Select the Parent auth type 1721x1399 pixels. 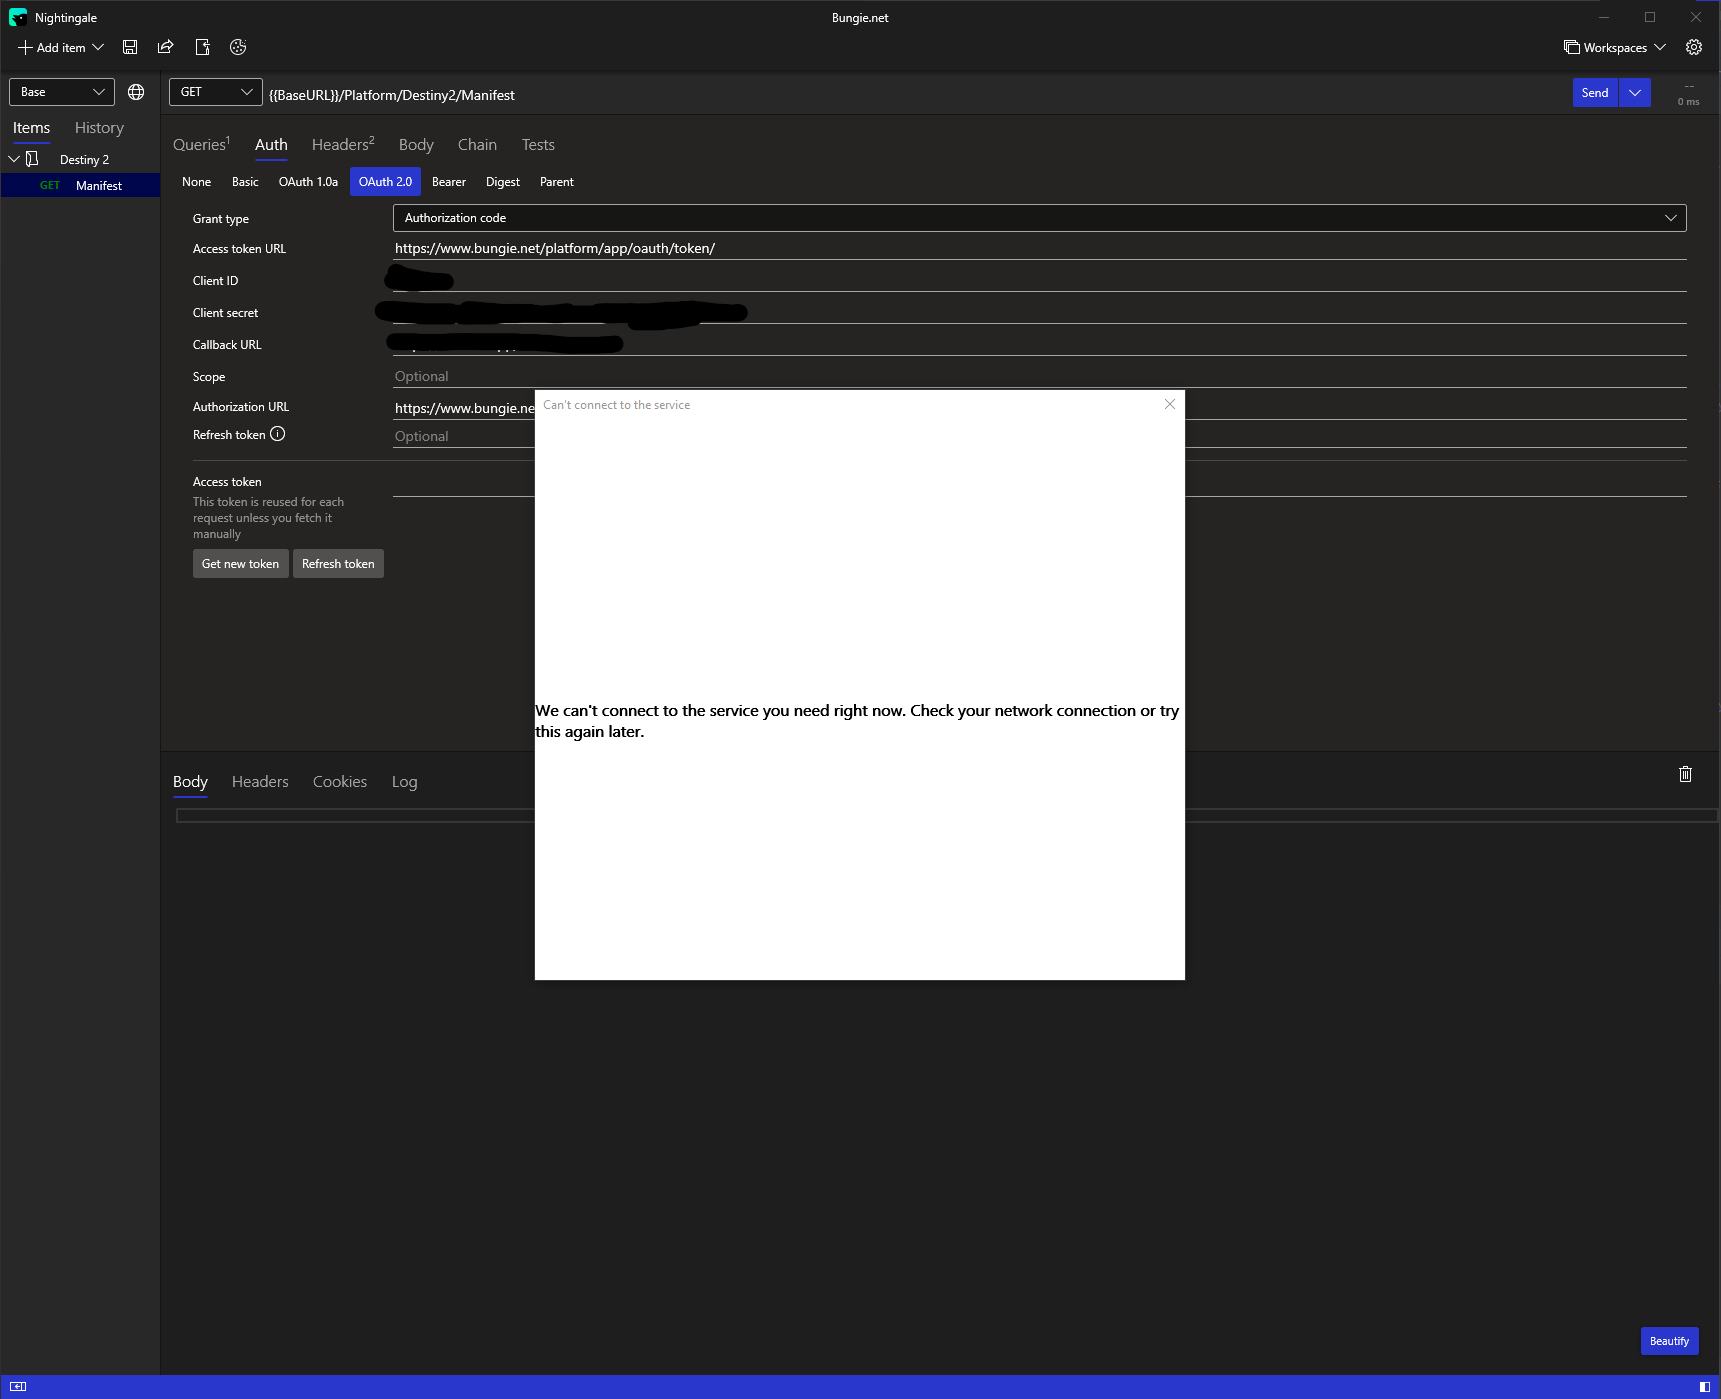pos(557,182)
